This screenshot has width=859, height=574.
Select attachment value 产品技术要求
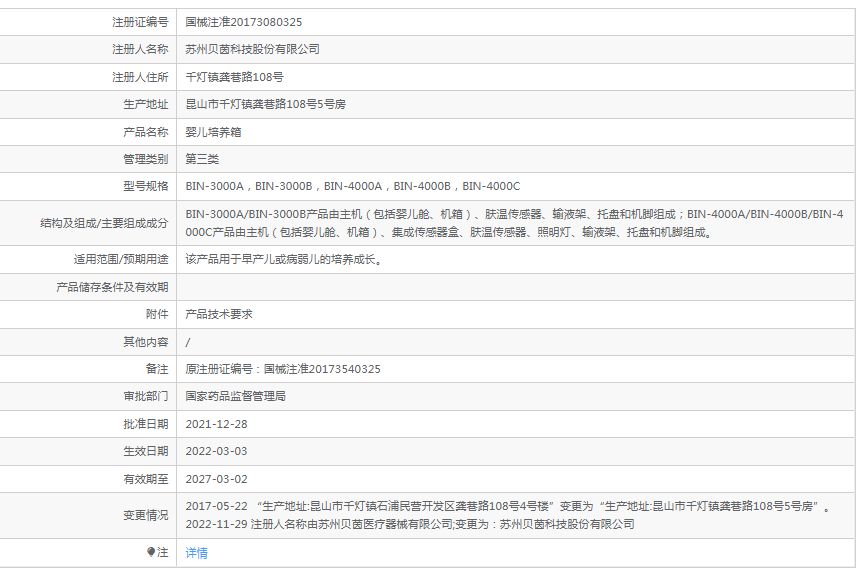[219, 314]
